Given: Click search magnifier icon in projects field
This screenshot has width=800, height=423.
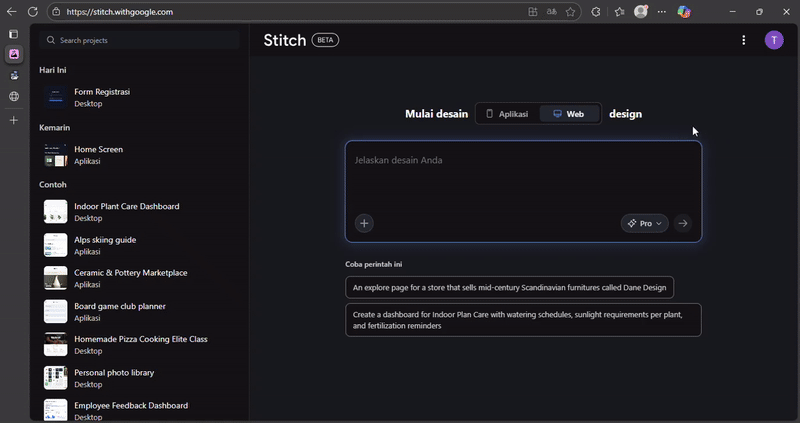Looking at the screenshot, I should tap(51, 40).
